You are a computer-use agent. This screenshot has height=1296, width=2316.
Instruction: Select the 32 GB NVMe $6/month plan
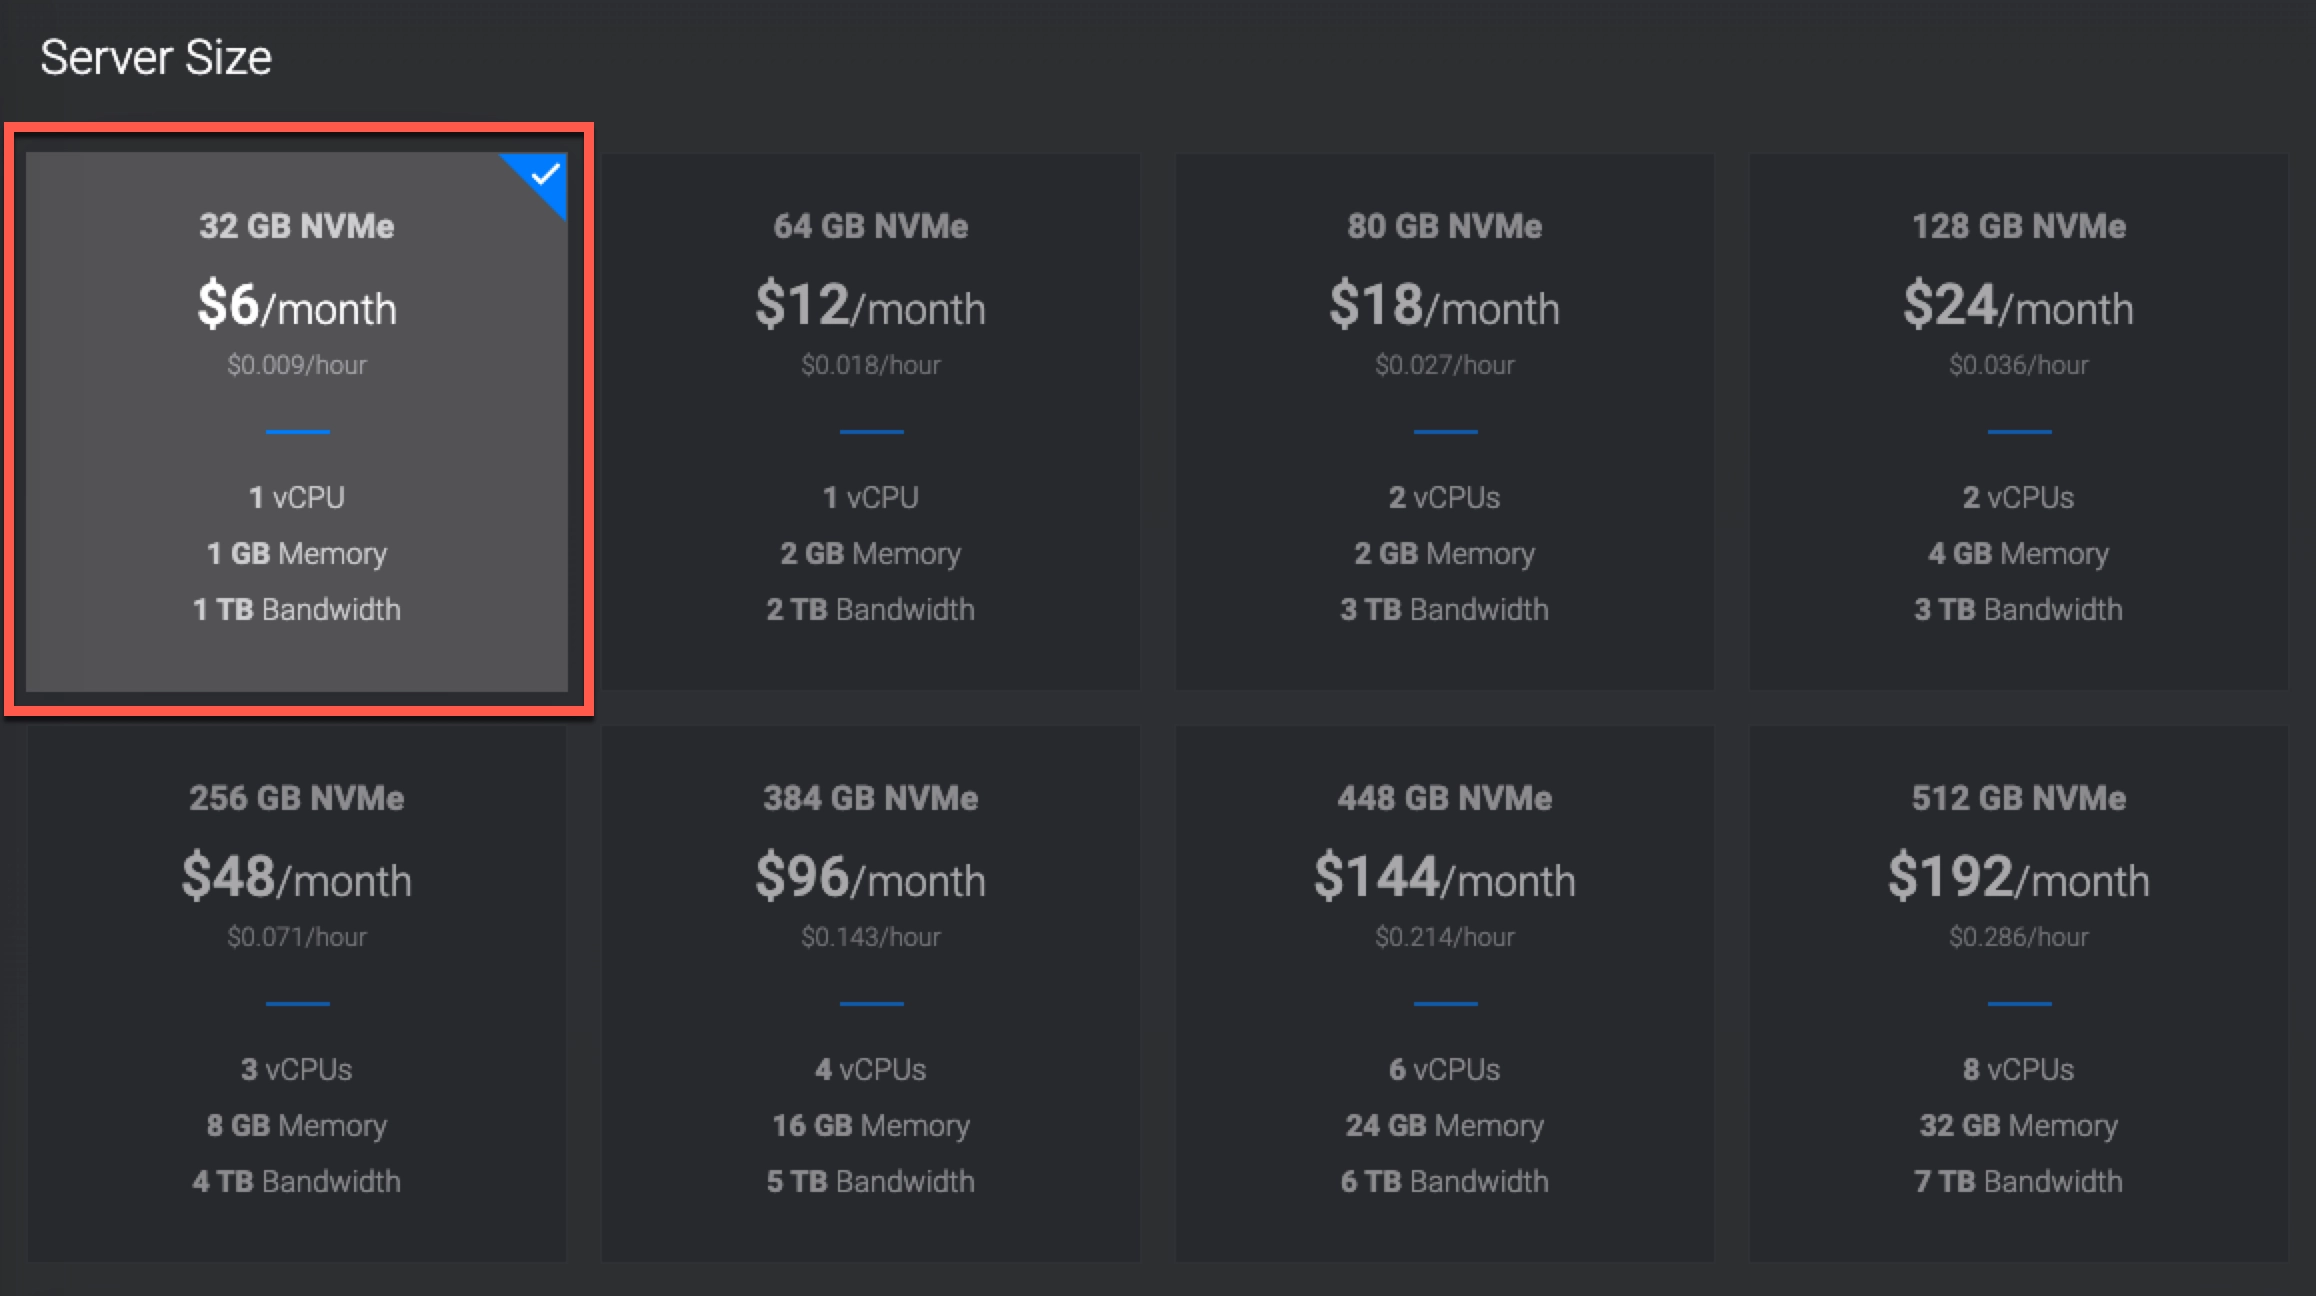point(297,420)
